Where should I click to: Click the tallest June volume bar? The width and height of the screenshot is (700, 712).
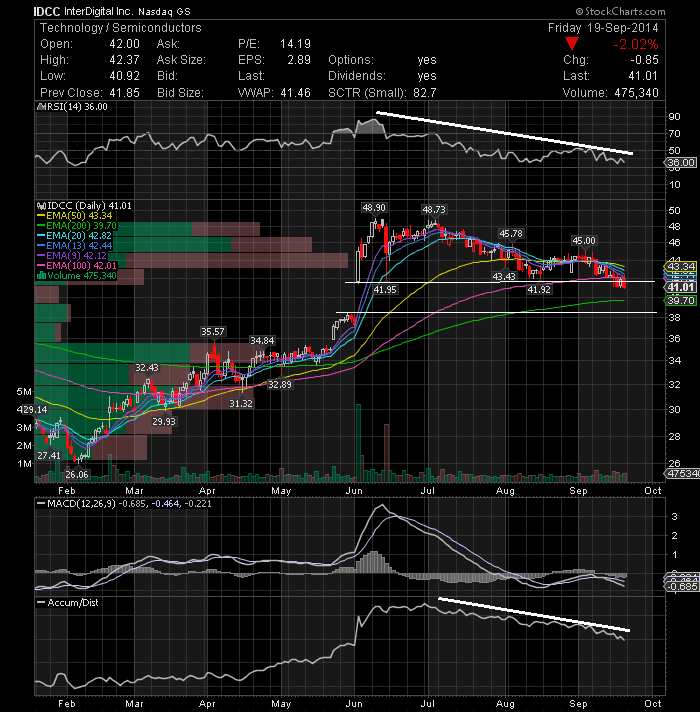click(358, 443)
